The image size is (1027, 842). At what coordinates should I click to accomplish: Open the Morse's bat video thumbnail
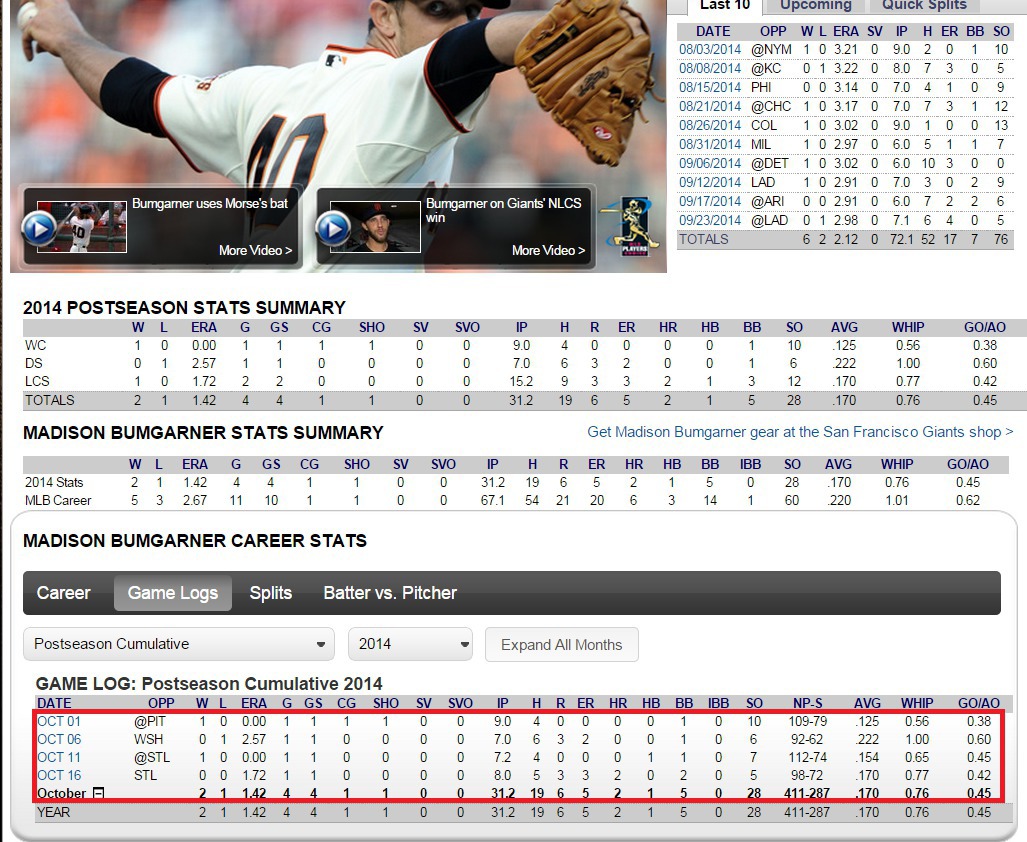82,227
